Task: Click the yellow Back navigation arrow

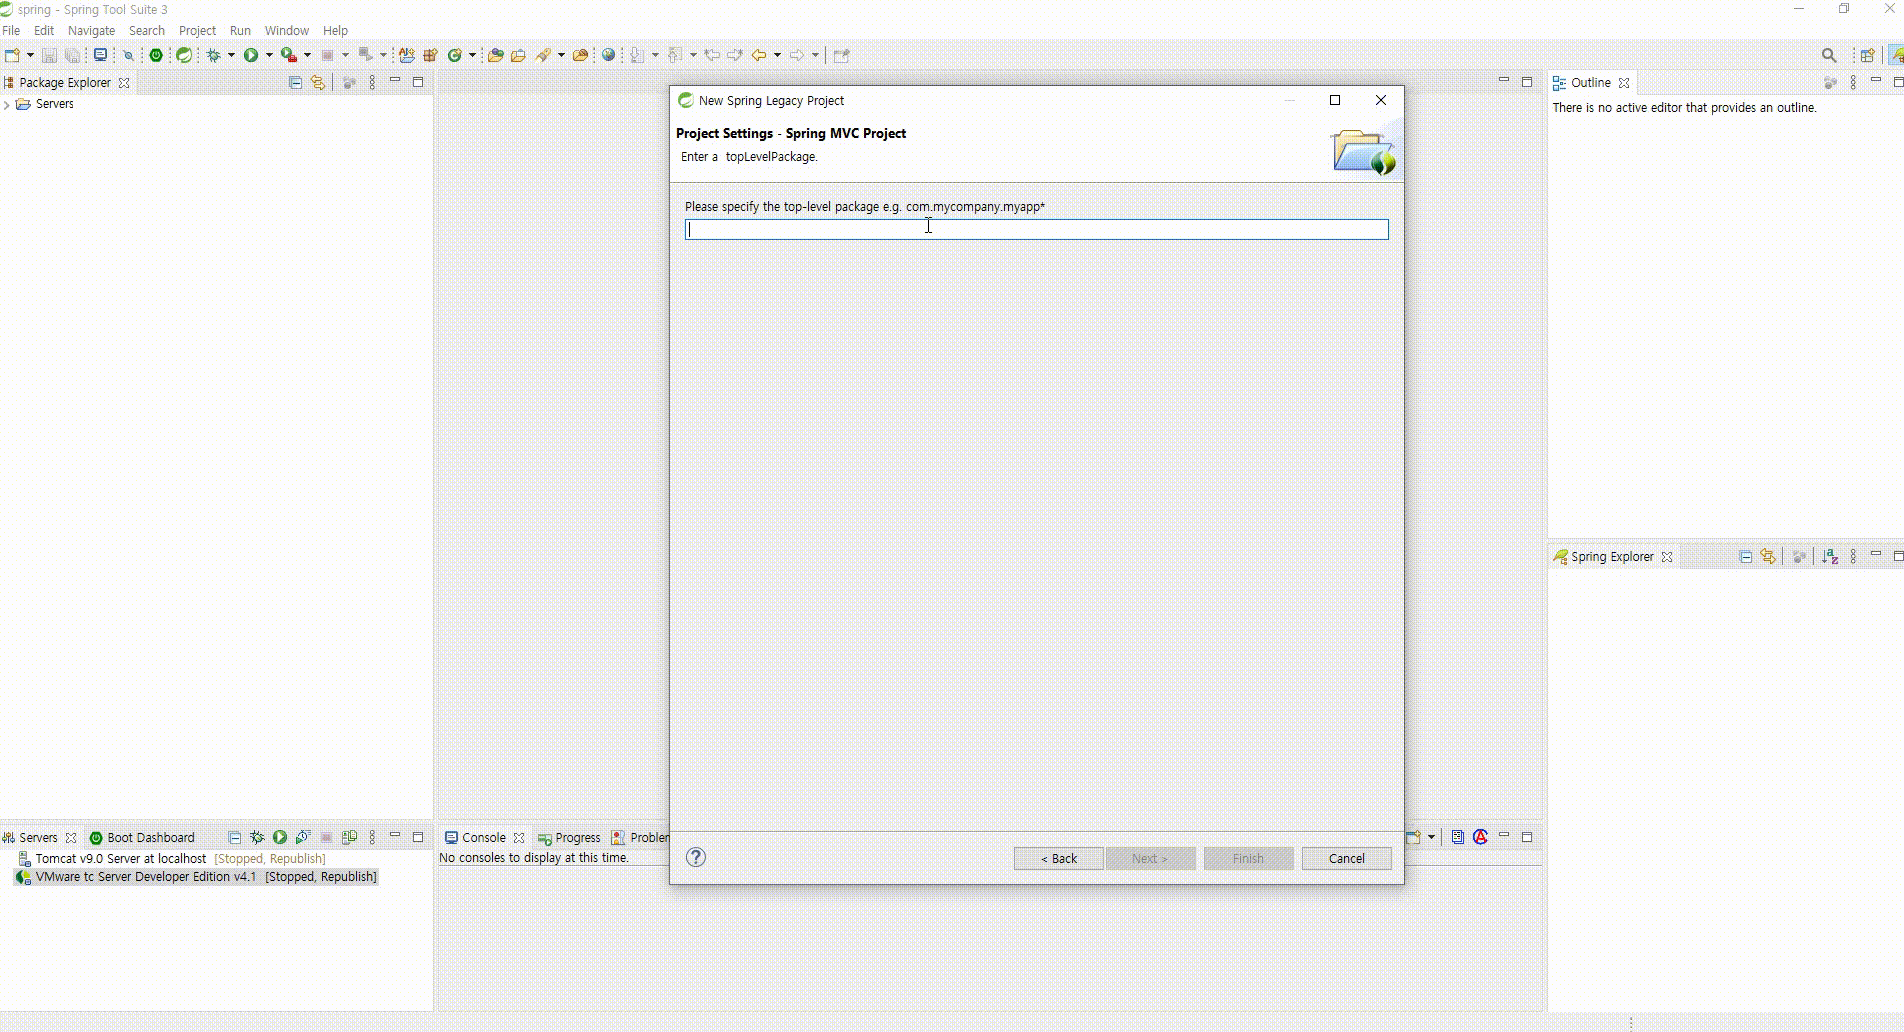Action: pos(759,55)
